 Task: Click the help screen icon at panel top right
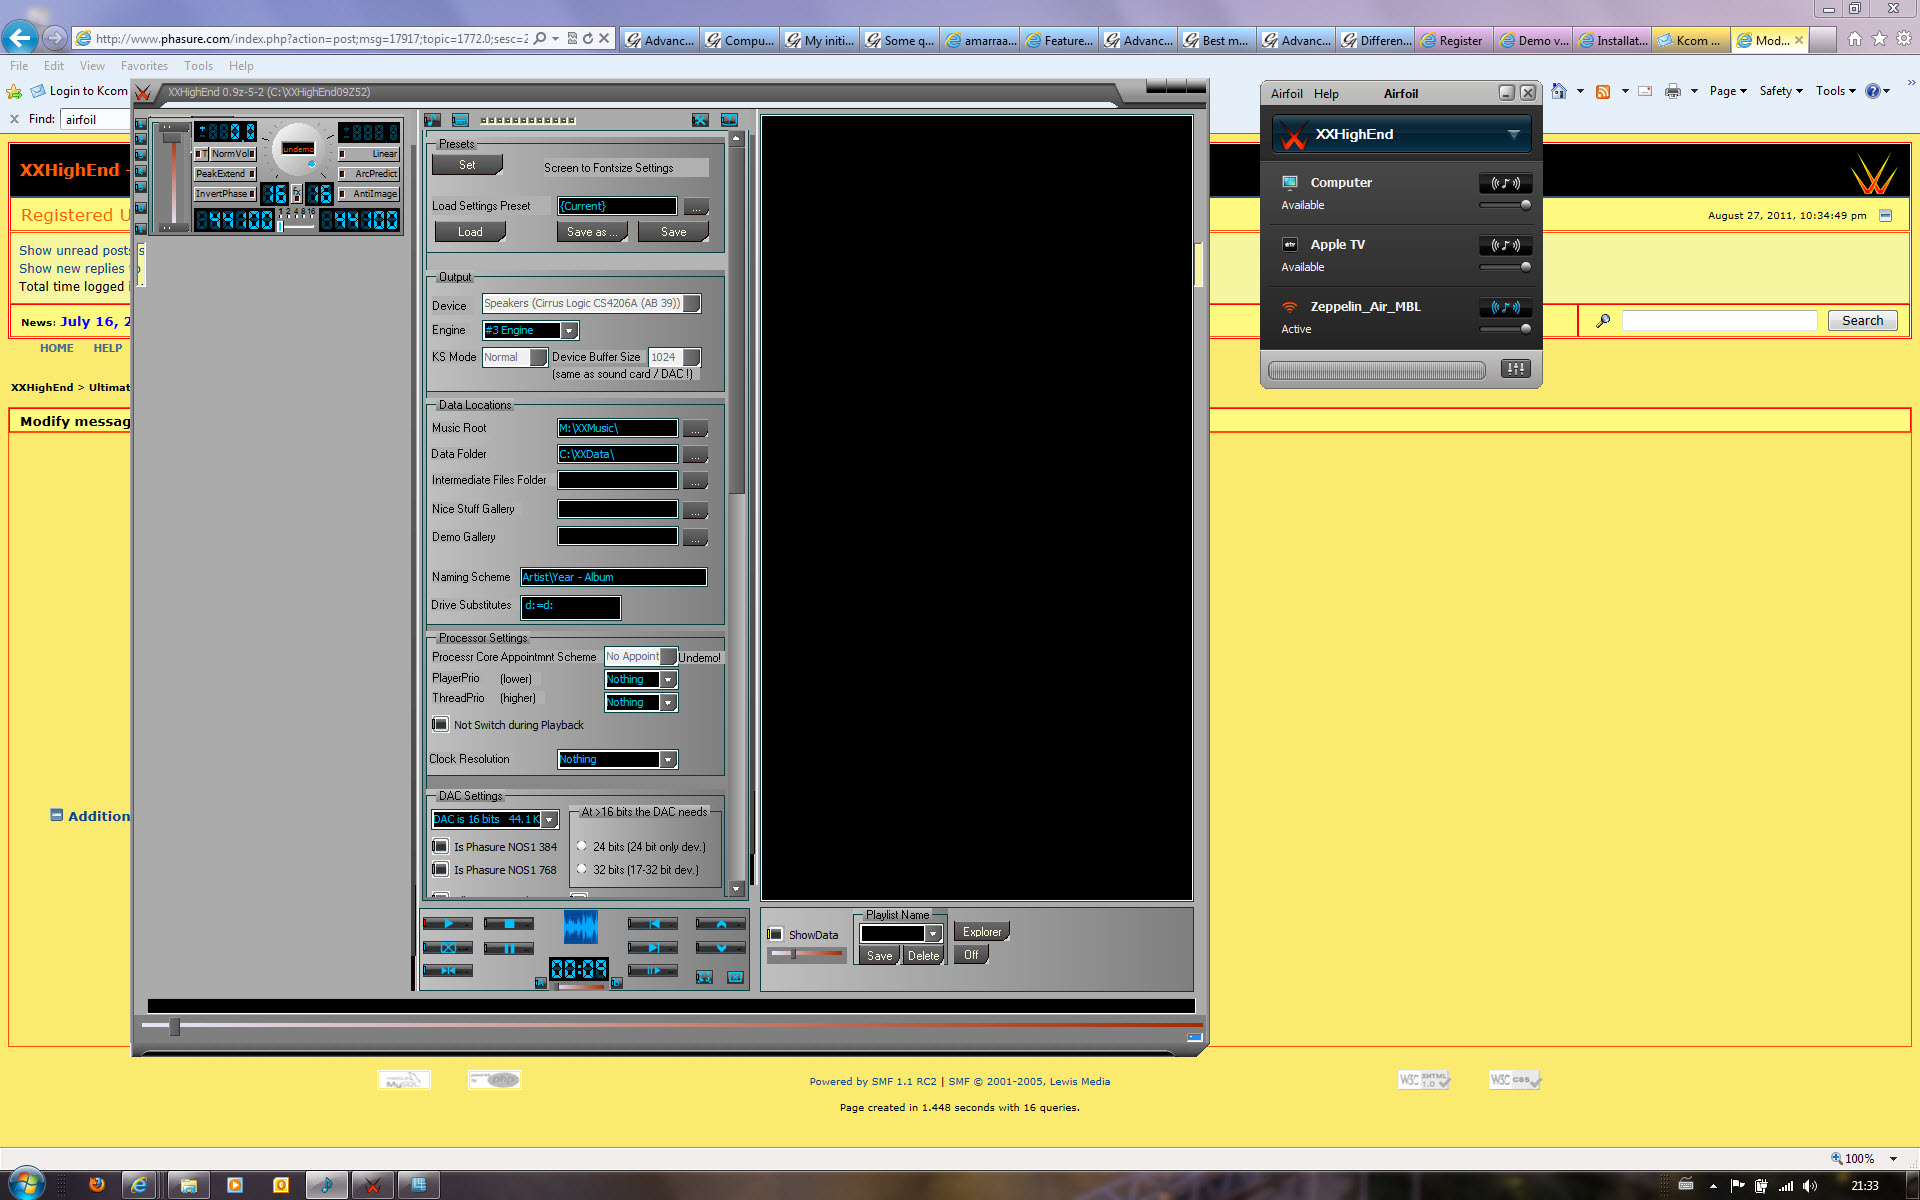pyautogui.click(x=729, y=120)
